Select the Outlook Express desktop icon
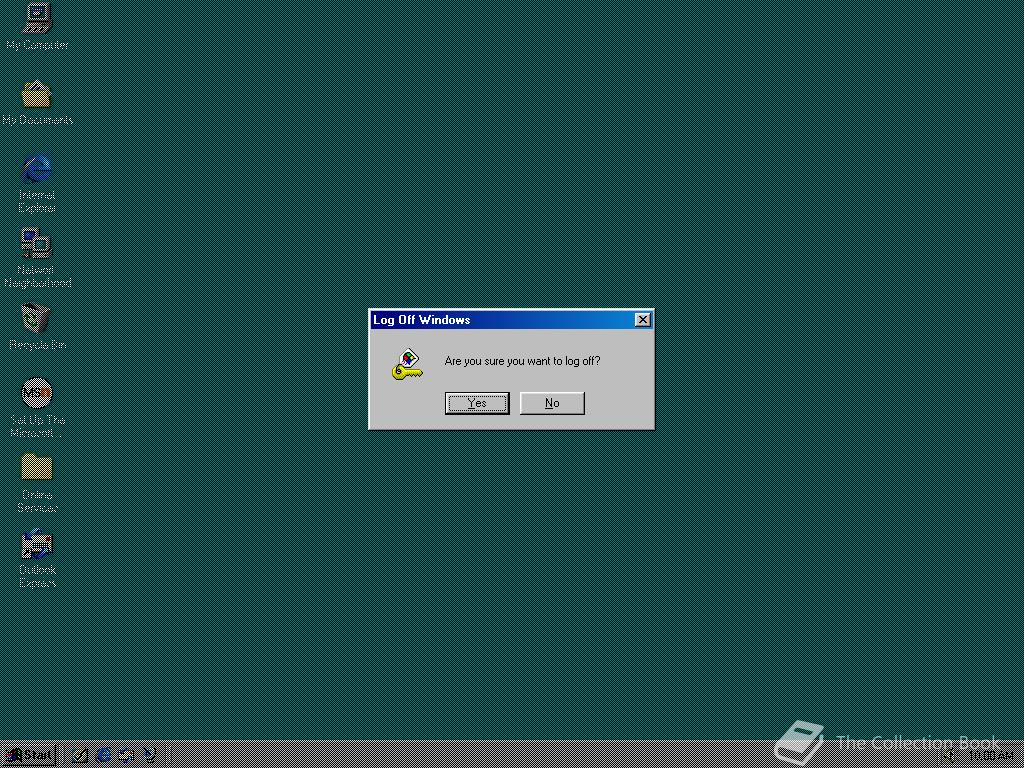 pos(37,558)
